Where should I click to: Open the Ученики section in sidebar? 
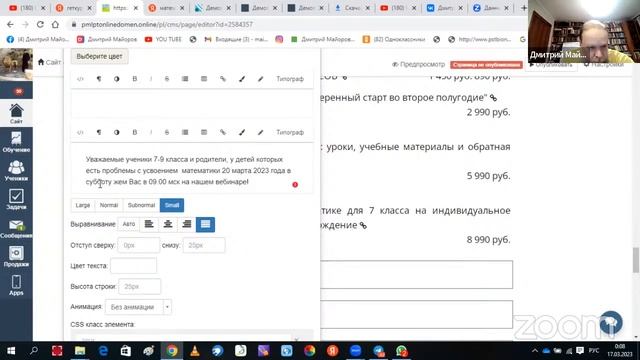tap(16, 171)
